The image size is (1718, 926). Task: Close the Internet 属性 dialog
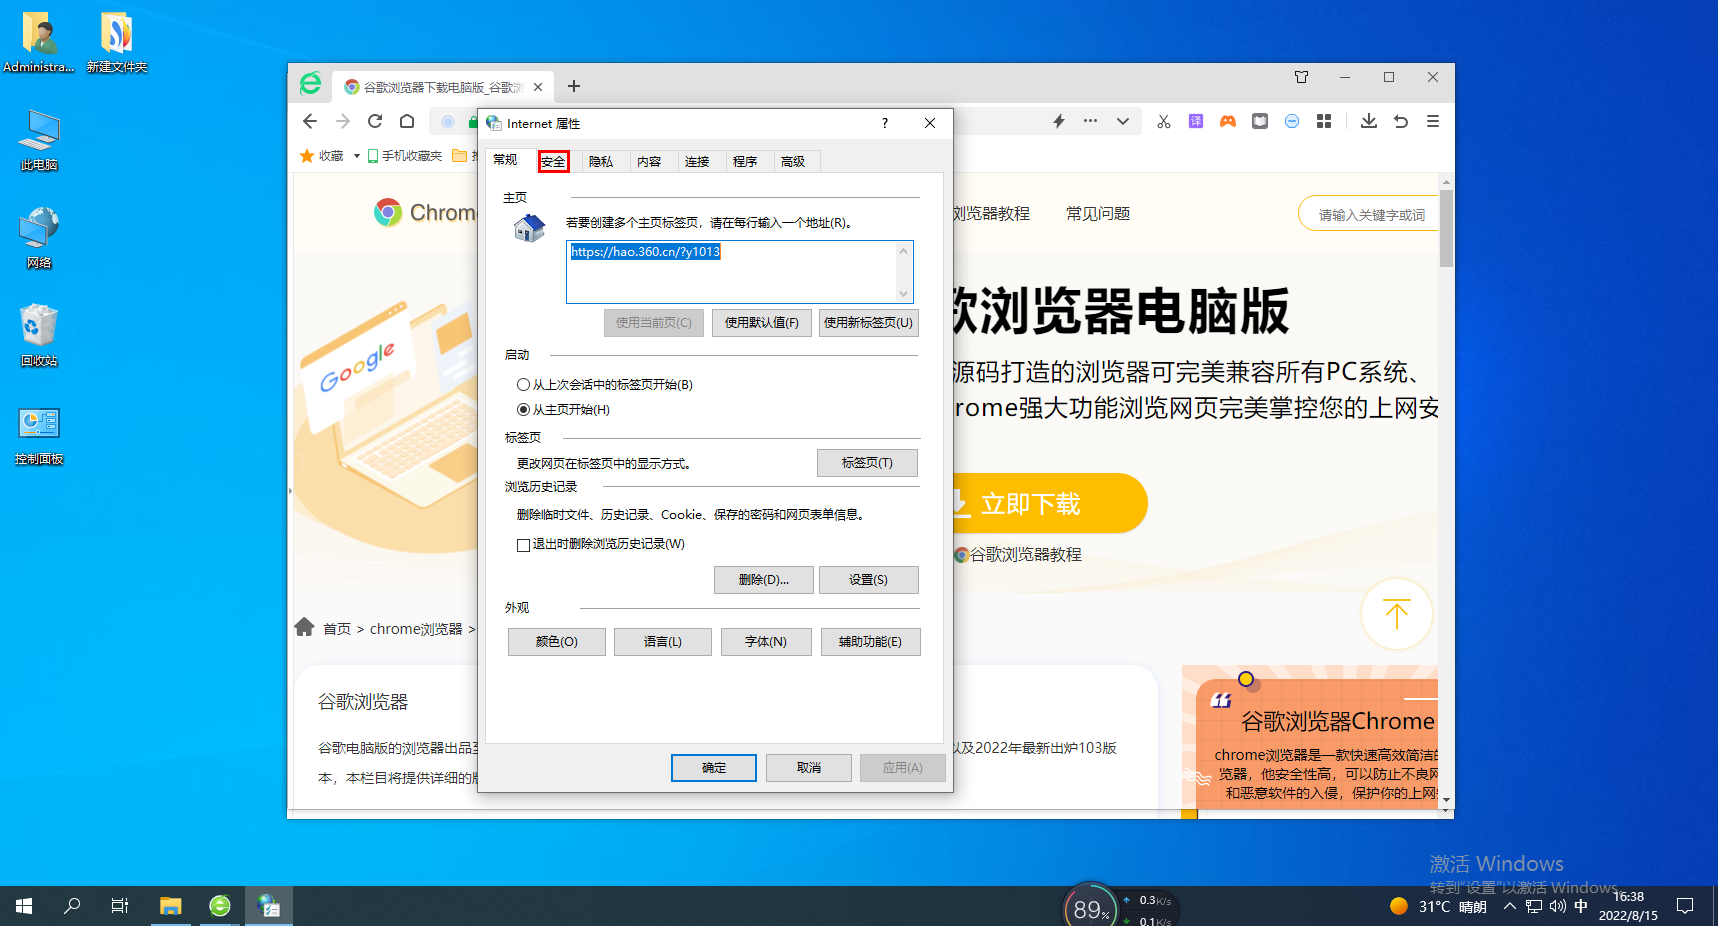coord(930,123)
